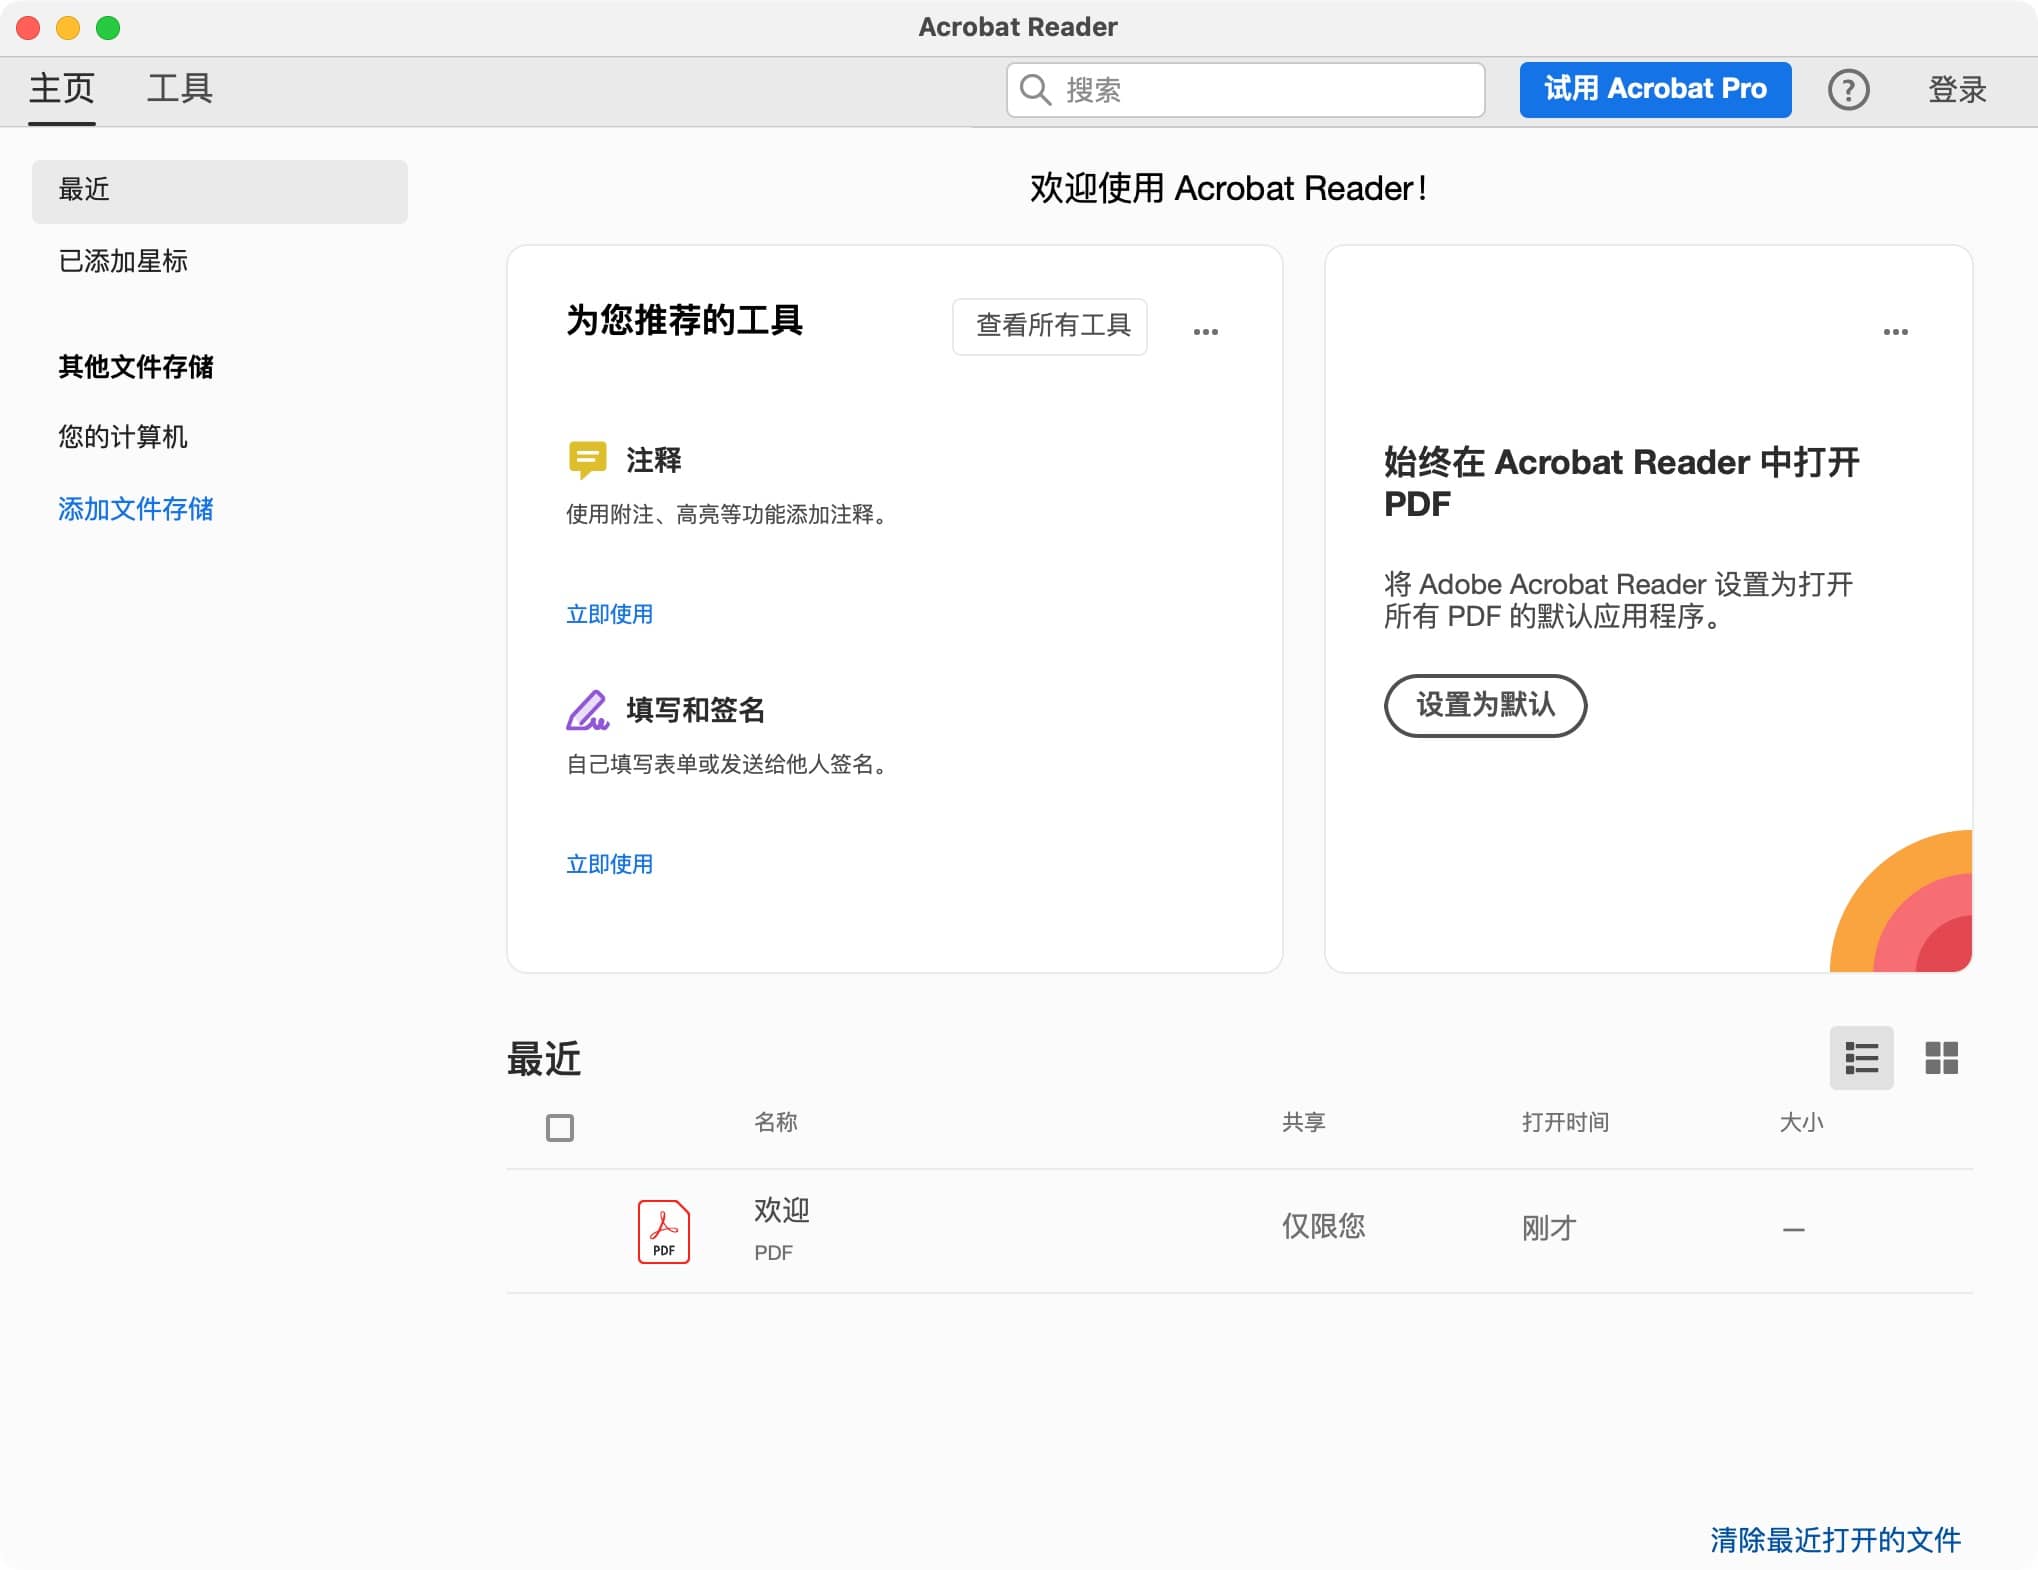The width and height of the screenshot is (2038, 1570).
Task: Click the help question mark icon
Action: click(x=1848, y=90)
